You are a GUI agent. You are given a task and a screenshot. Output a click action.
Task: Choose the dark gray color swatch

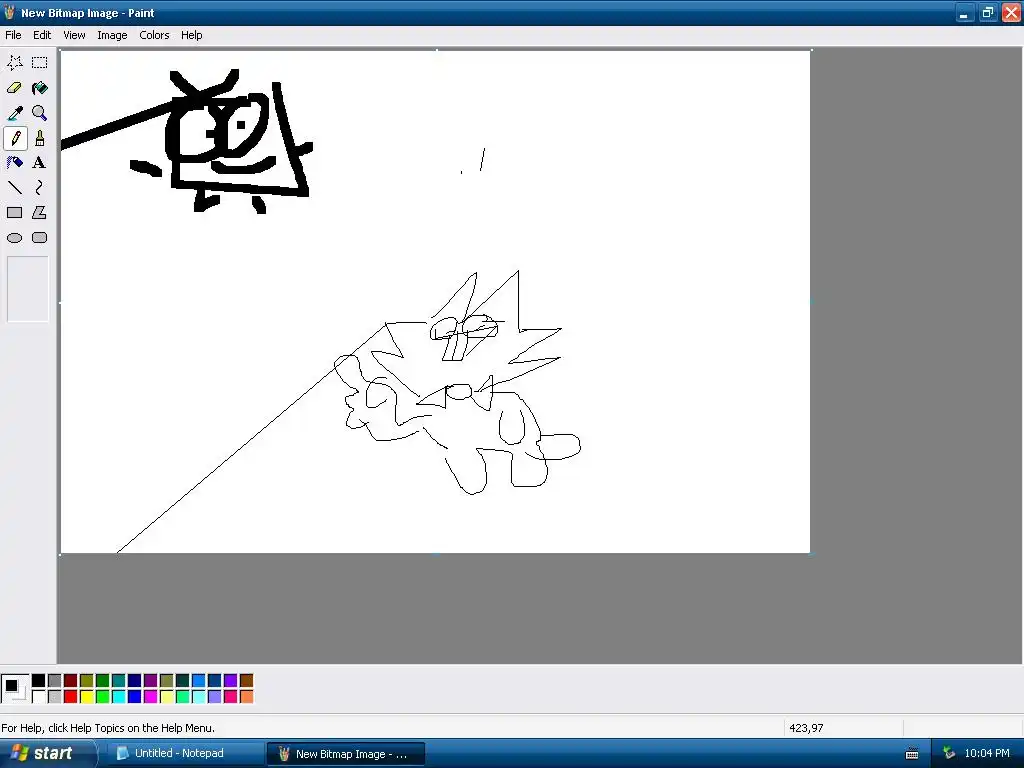tap(55, 681)
